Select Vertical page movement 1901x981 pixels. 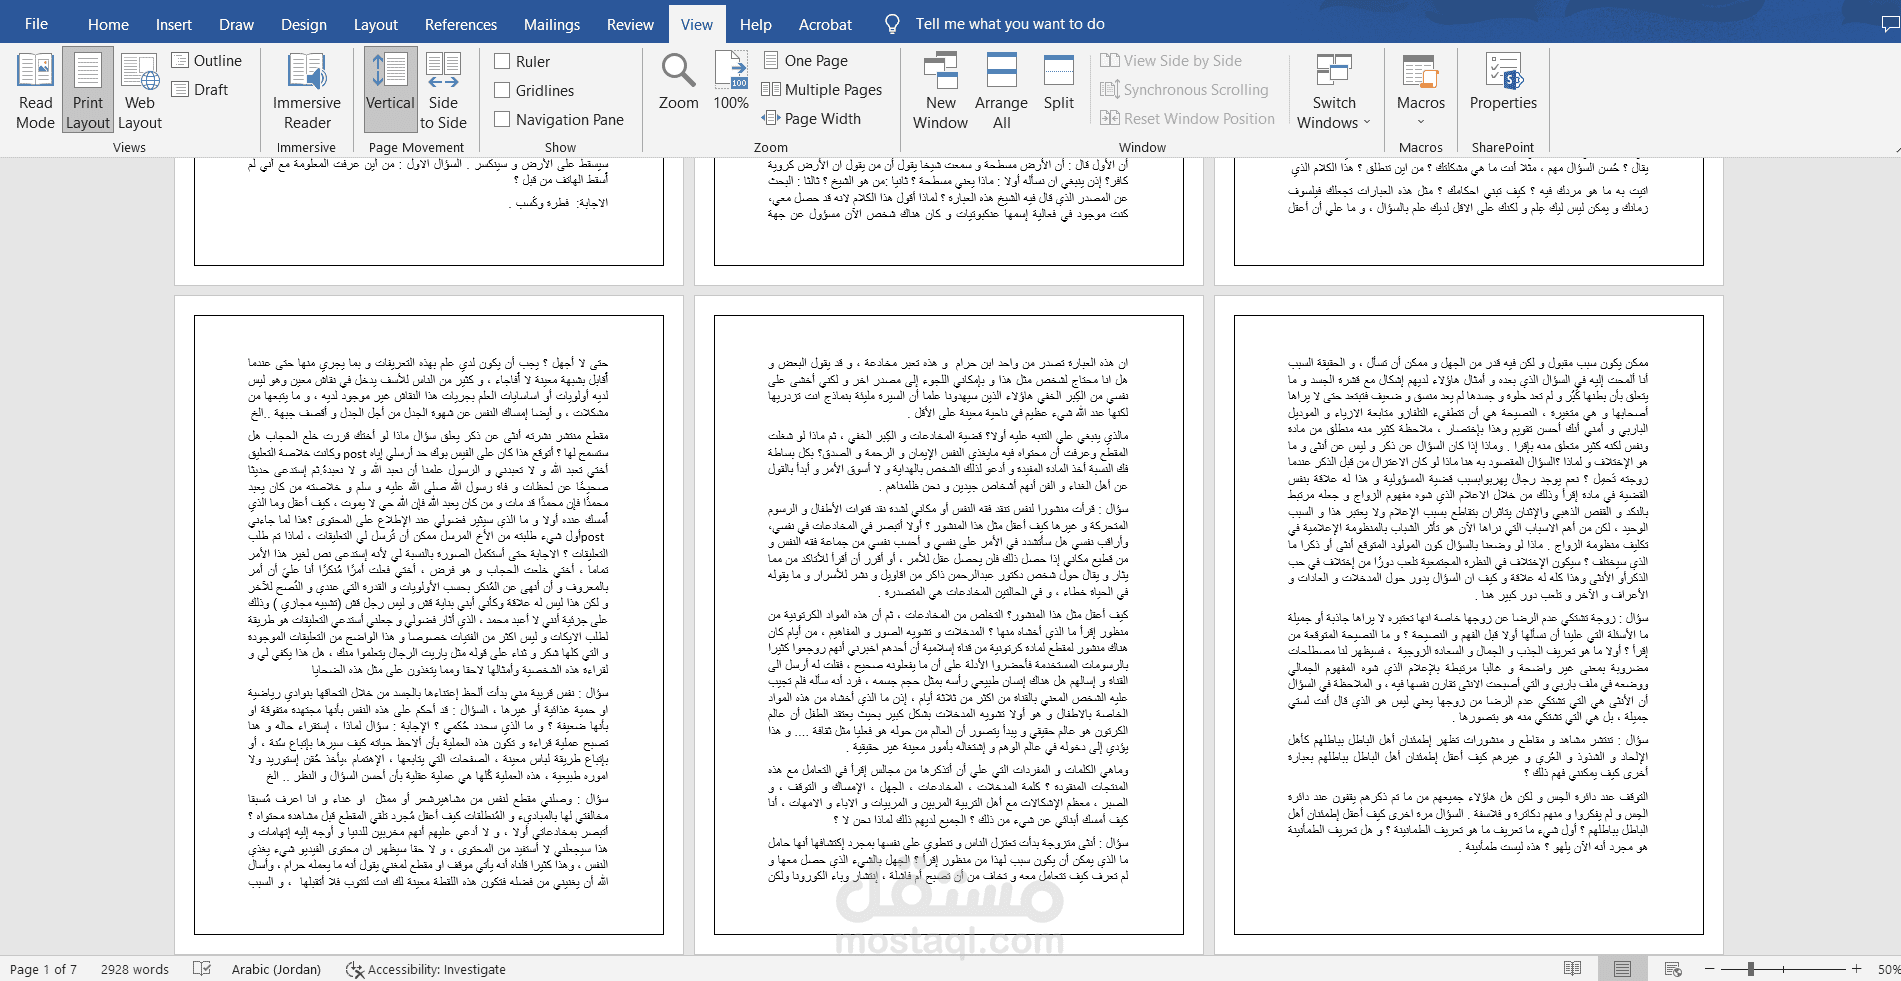click(x=390, y=91)
